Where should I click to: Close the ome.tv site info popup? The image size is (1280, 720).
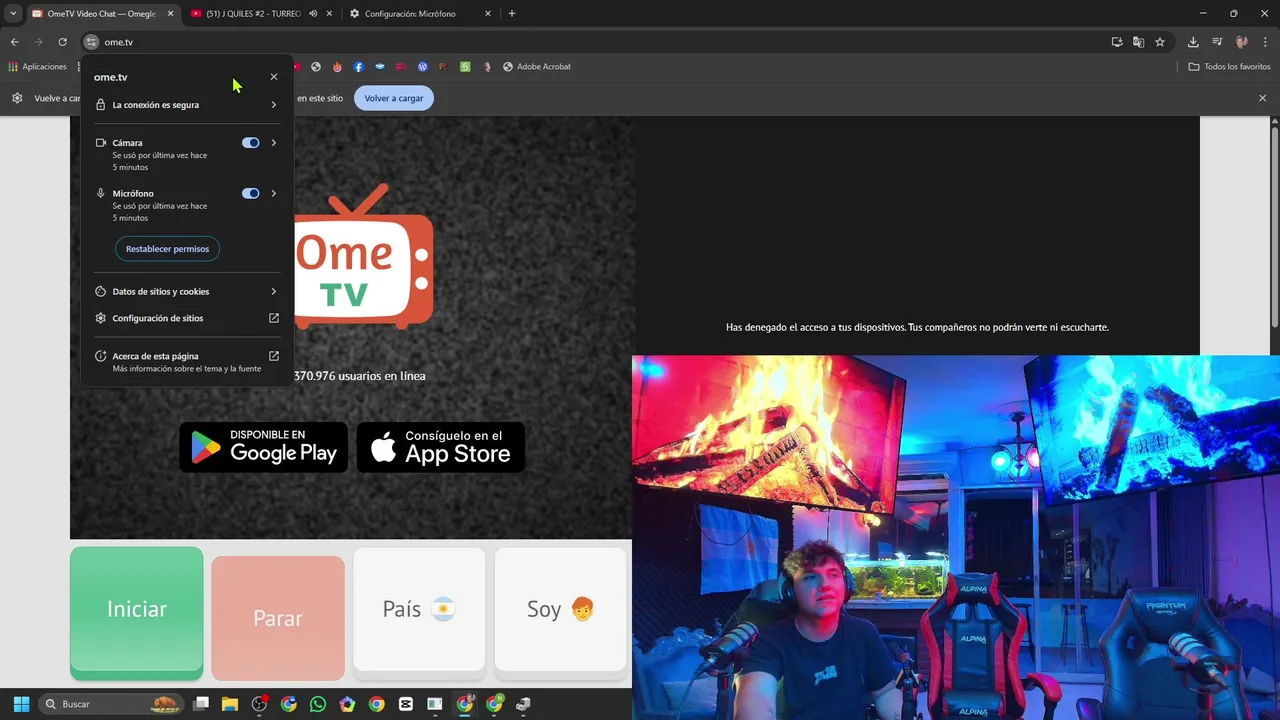coord(274,77)
